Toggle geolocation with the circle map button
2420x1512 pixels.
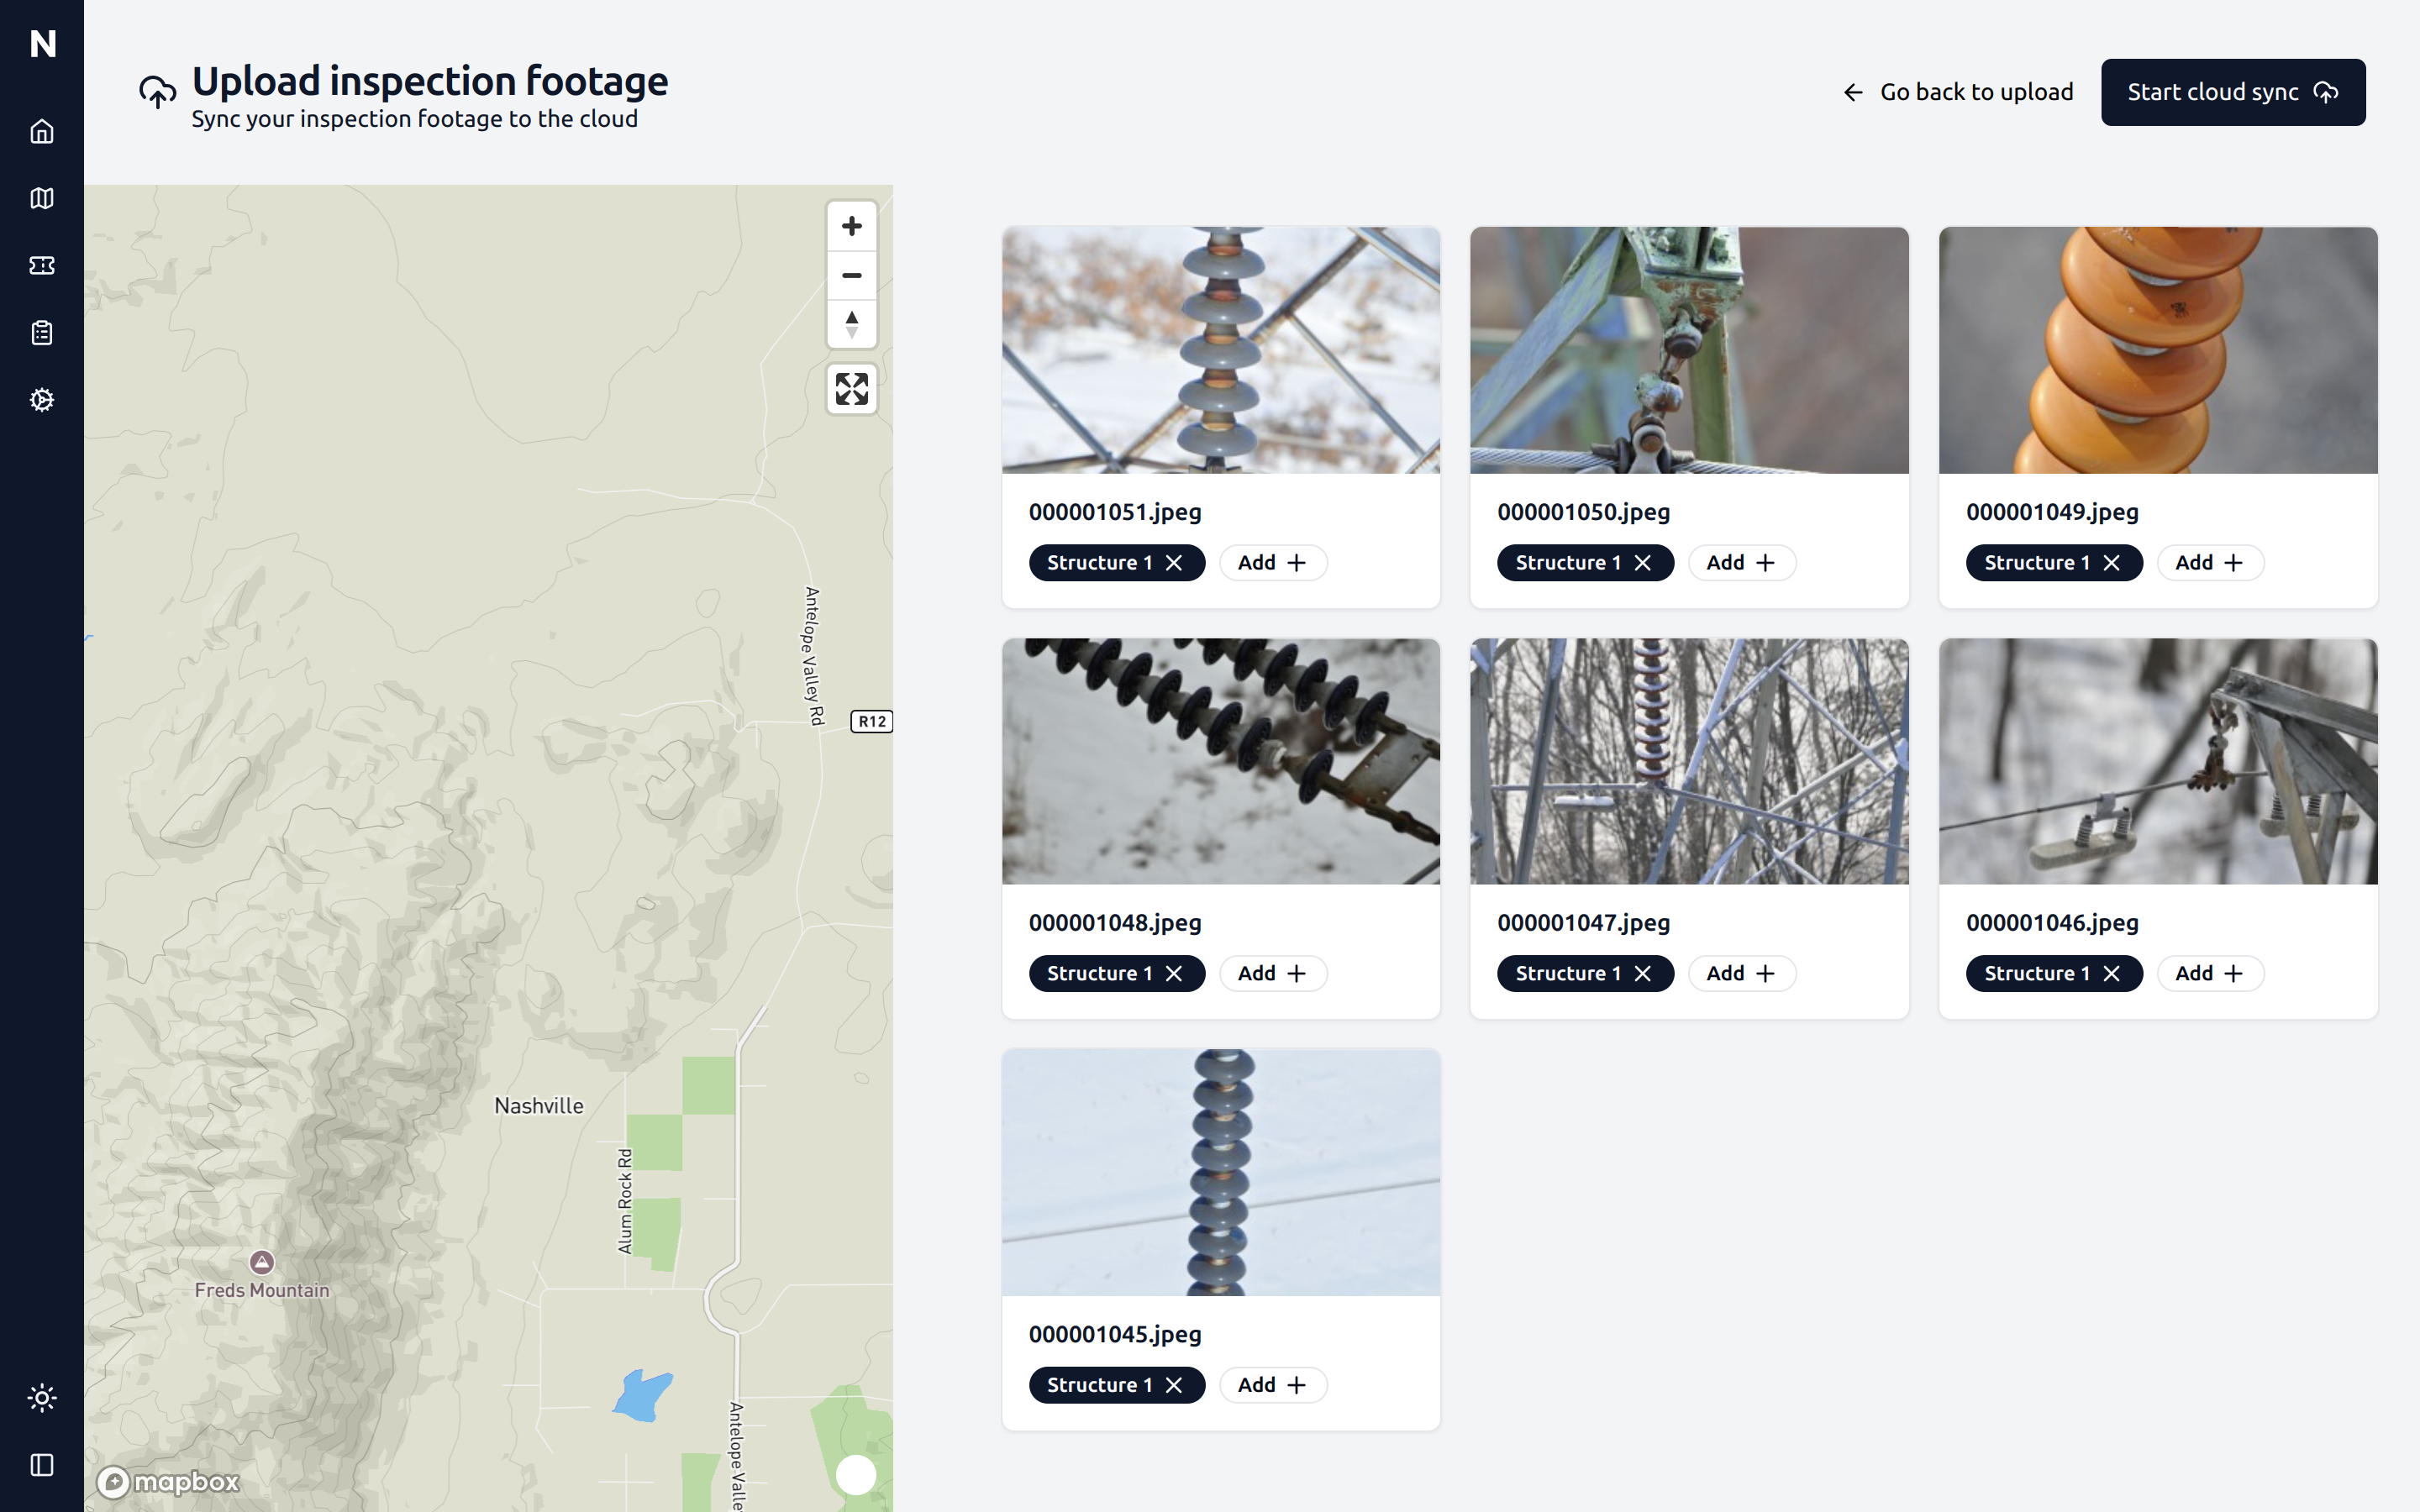coord(855,1474)
